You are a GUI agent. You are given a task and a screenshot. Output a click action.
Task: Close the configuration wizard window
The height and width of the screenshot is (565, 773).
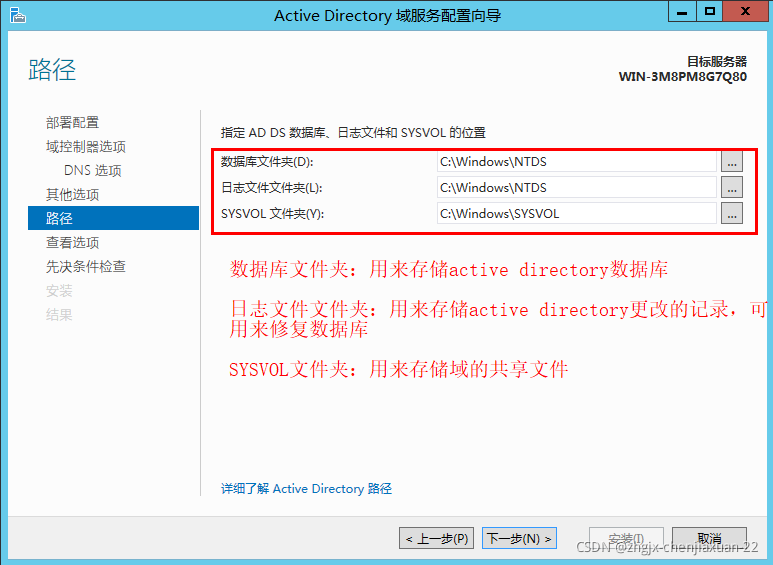tap(745, 11)
